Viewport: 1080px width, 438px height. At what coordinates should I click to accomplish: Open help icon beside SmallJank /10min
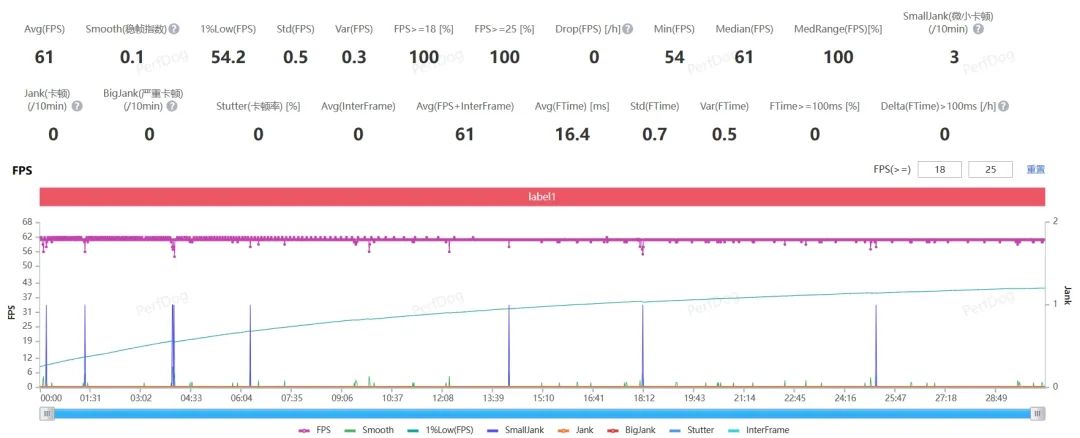[979, 29]
